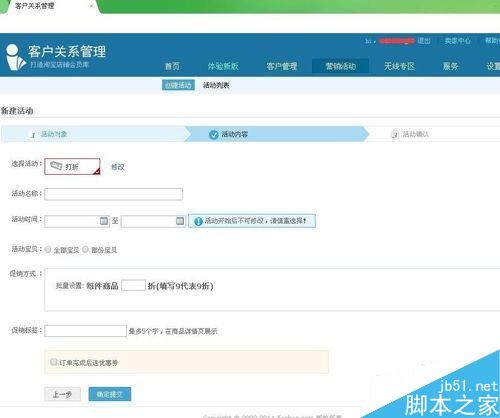Image resolution: width=500 pixels, height=418 pixels.
Task: Open the 无线专区 navigation tab
Action: tap(399, 66)
